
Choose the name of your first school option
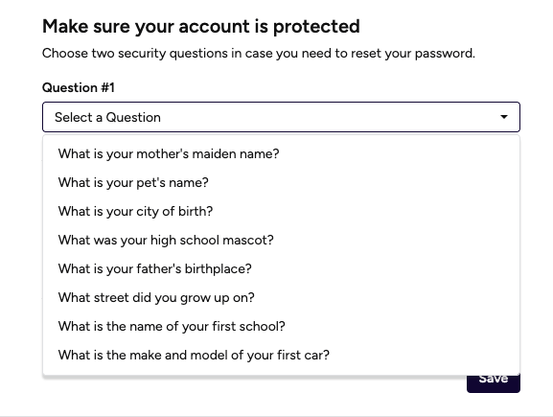281,326
